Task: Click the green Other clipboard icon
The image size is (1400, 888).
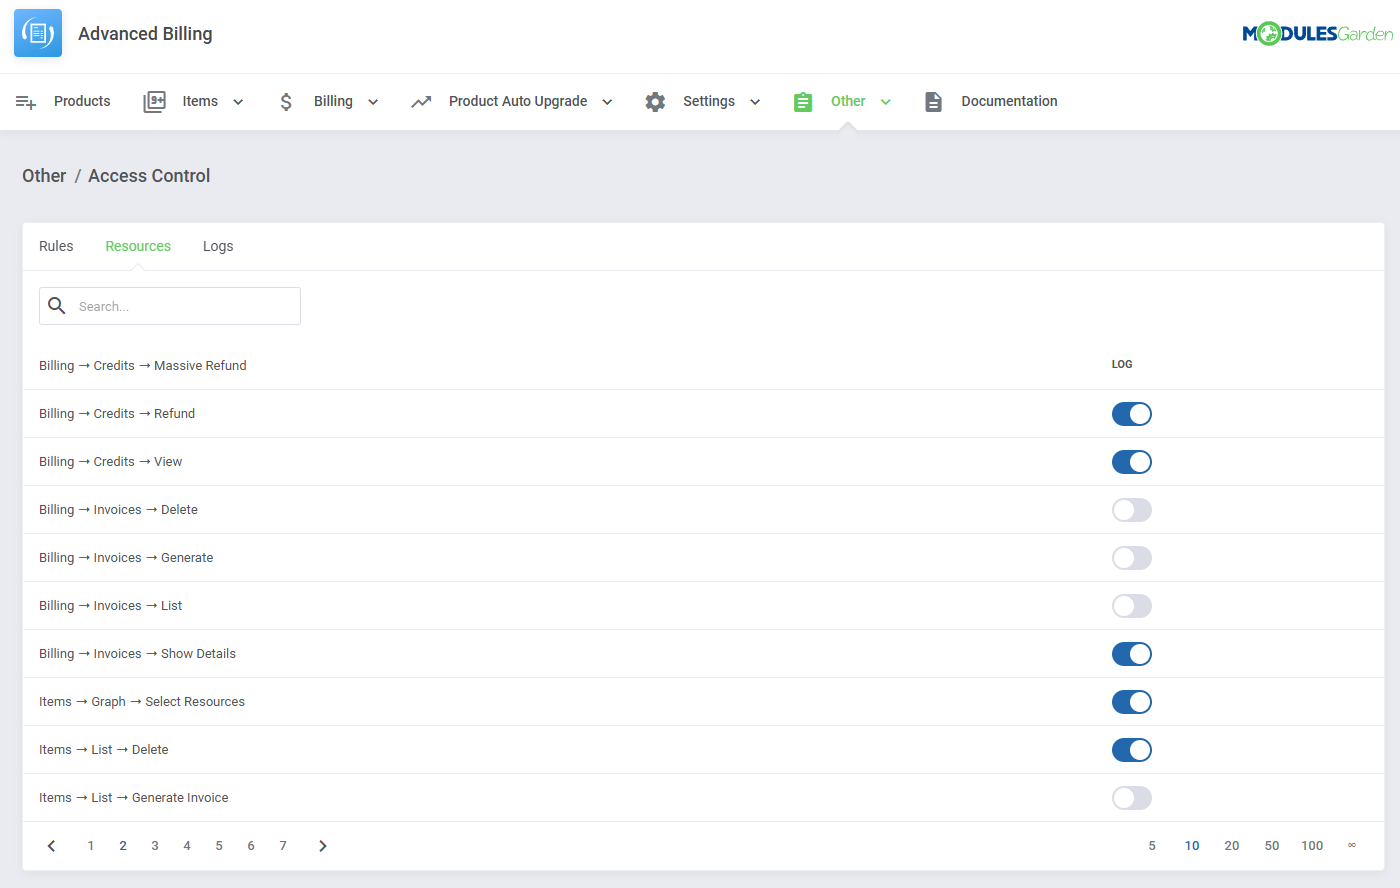Action: [x=803, y=102]
